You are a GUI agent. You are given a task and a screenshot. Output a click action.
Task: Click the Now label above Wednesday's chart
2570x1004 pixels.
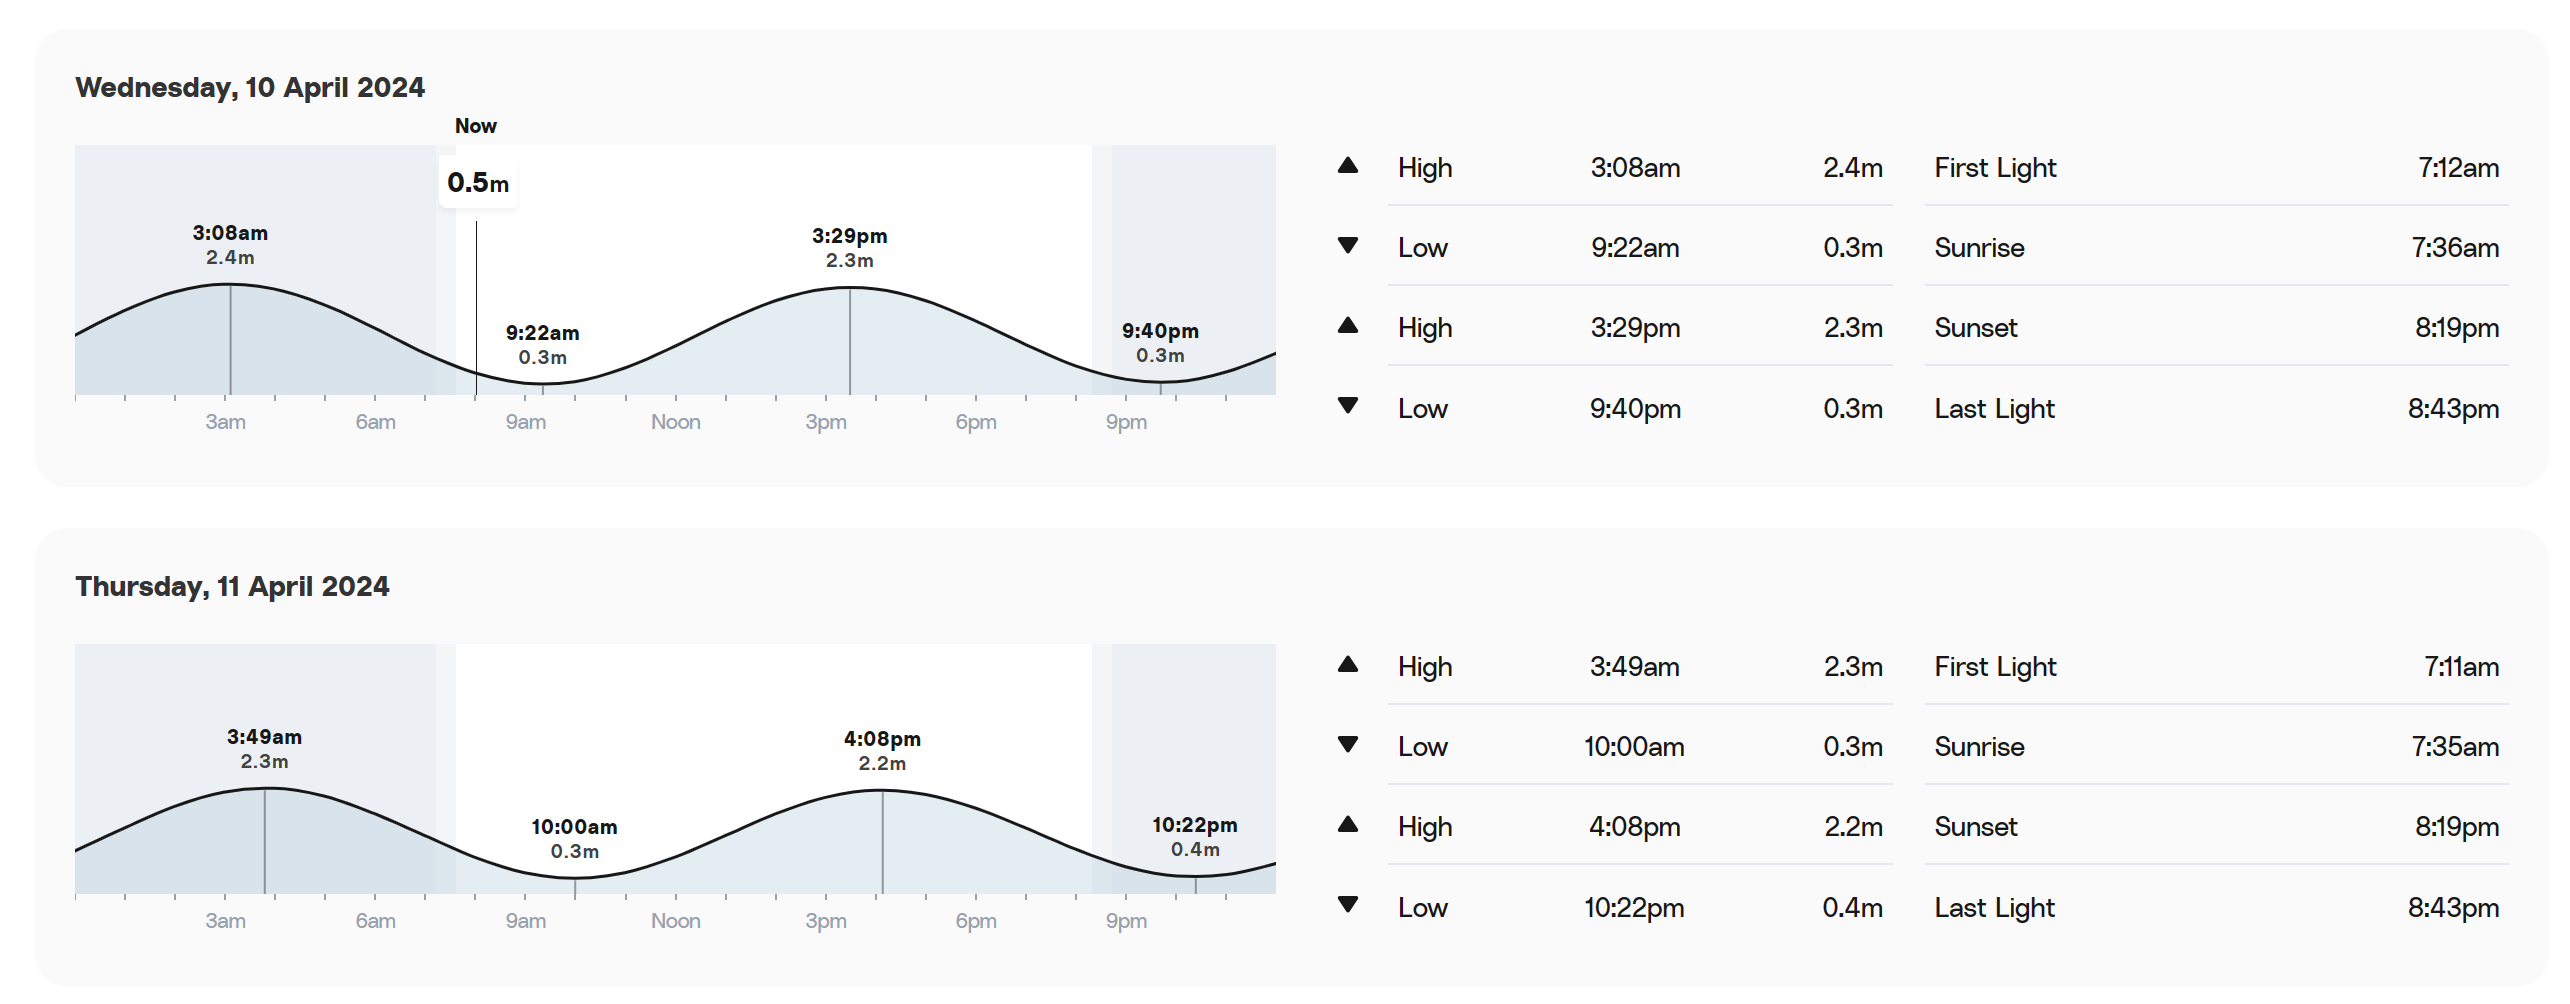475,126
